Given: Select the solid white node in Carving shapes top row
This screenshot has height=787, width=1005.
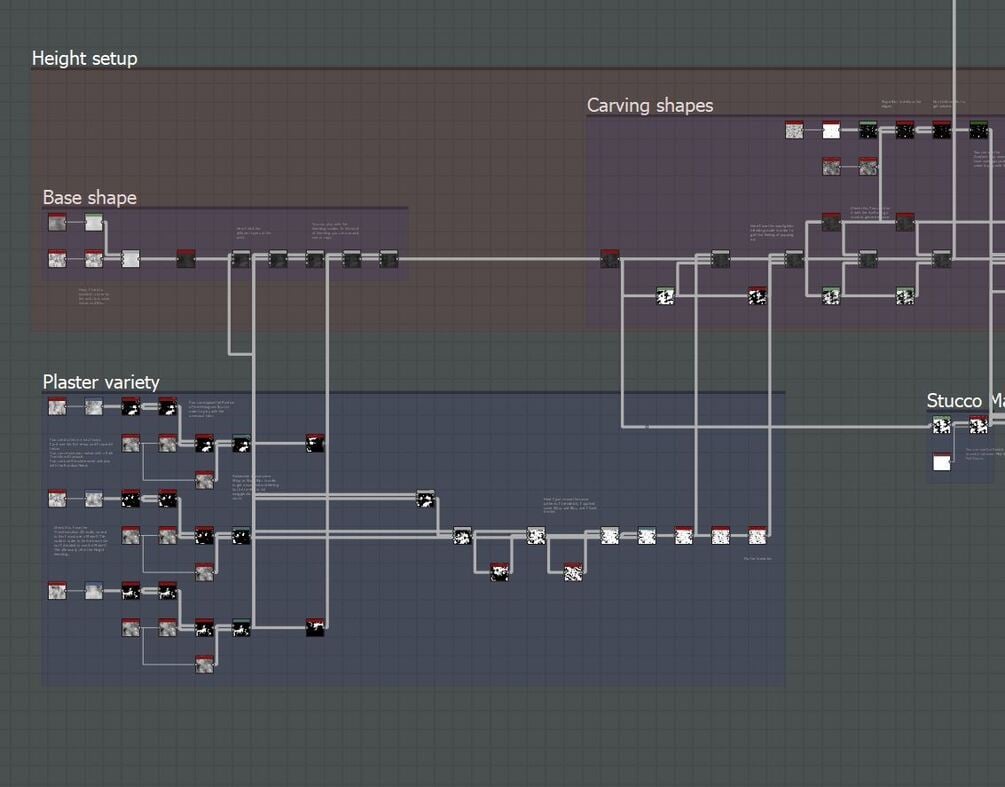Looking at the screenshot, I should tap(831, 130).
